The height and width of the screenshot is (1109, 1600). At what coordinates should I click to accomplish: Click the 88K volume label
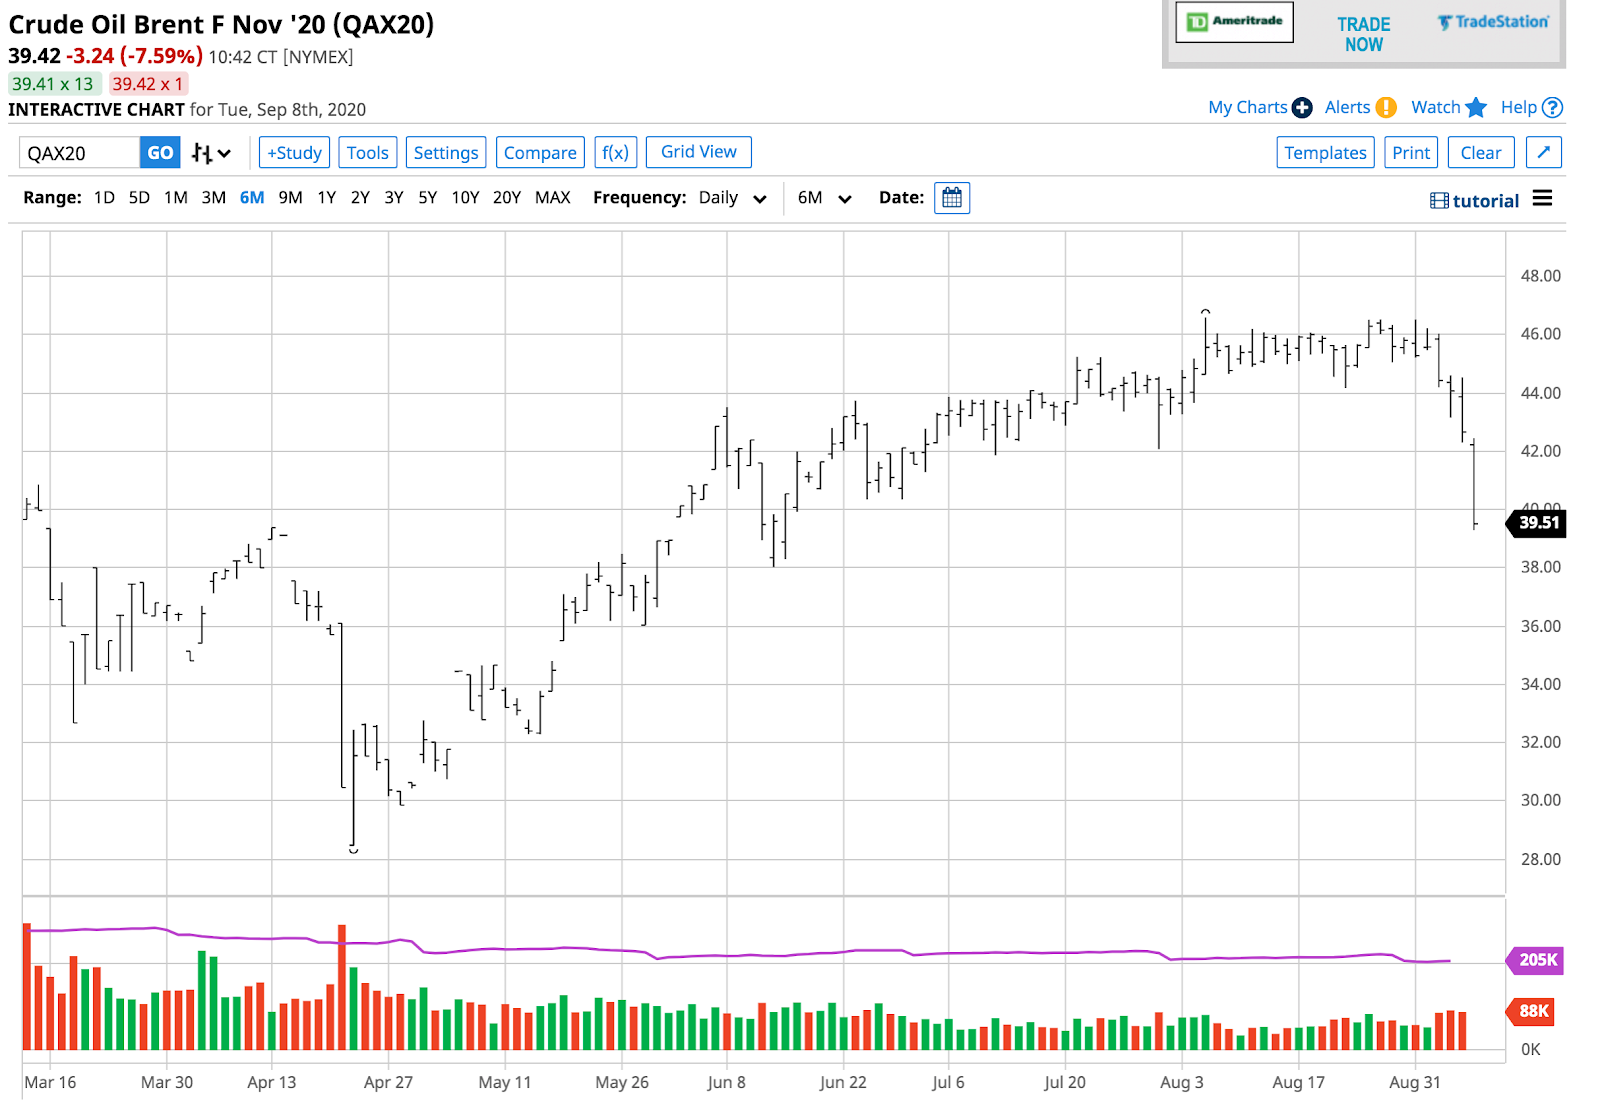(x=1532, y=1011)
